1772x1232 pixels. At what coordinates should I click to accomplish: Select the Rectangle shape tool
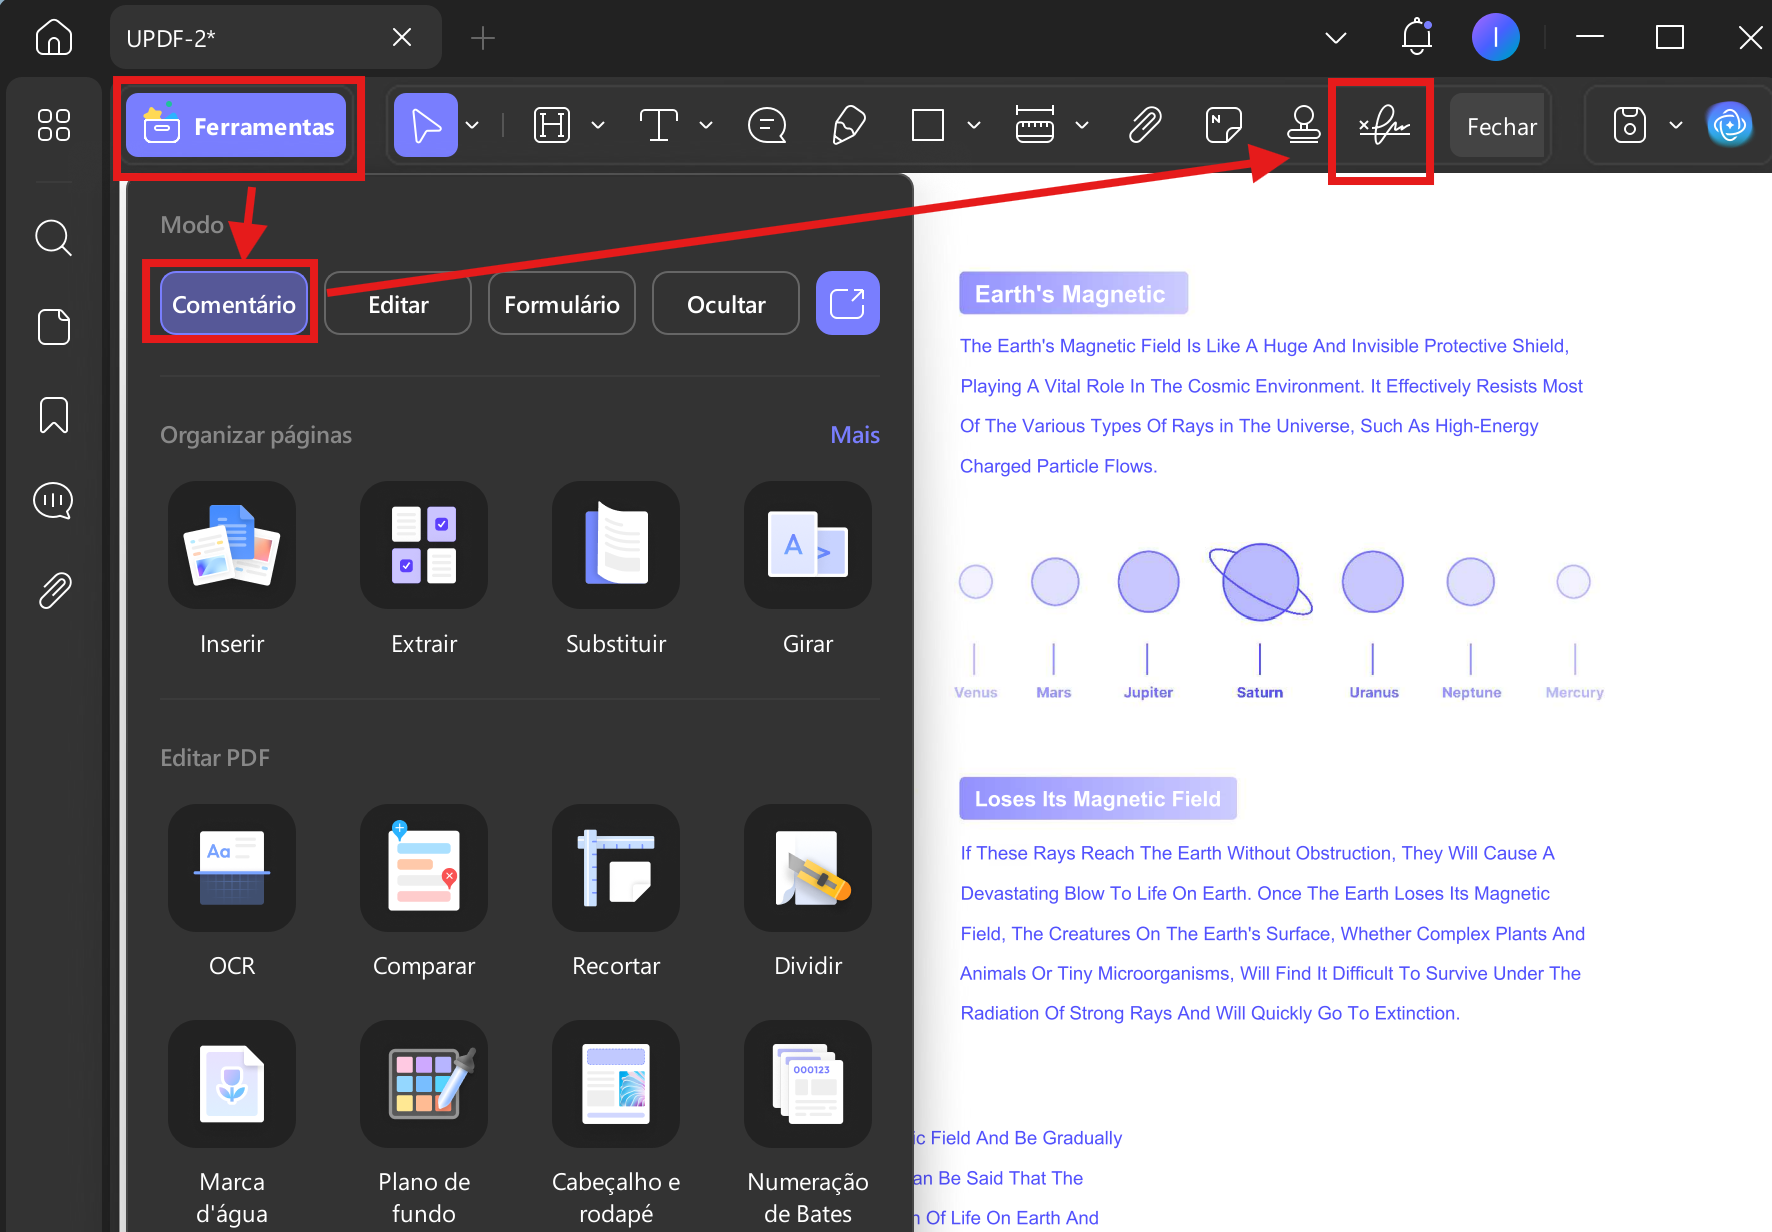point(928,126)
